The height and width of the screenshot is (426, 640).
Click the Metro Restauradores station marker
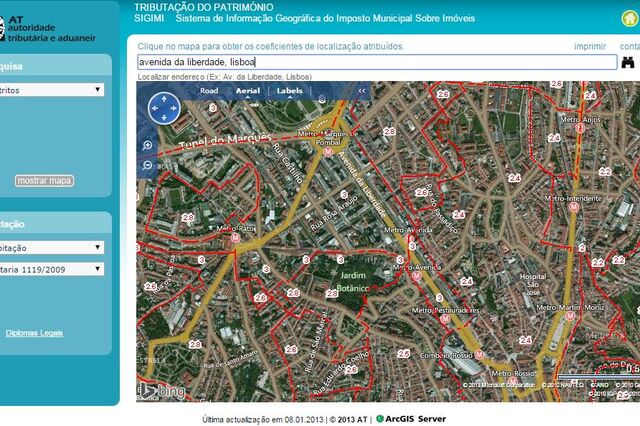coord(445,319)
